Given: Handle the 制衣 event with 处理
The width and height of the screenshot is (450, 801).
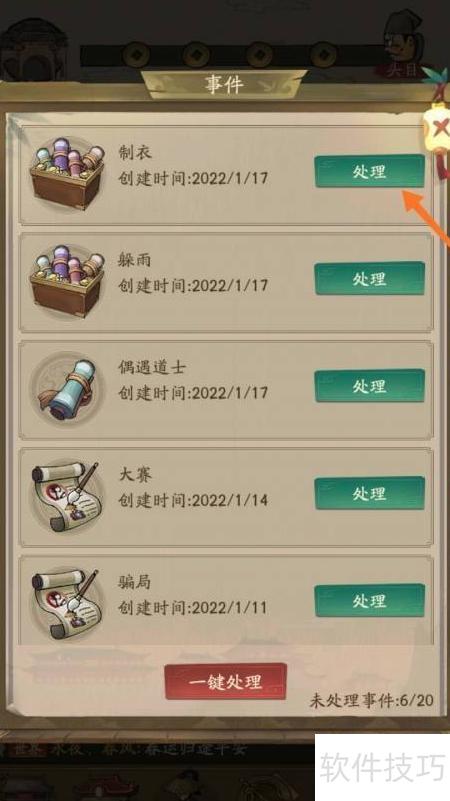Looking at the screenshot, I should (369, 171).
